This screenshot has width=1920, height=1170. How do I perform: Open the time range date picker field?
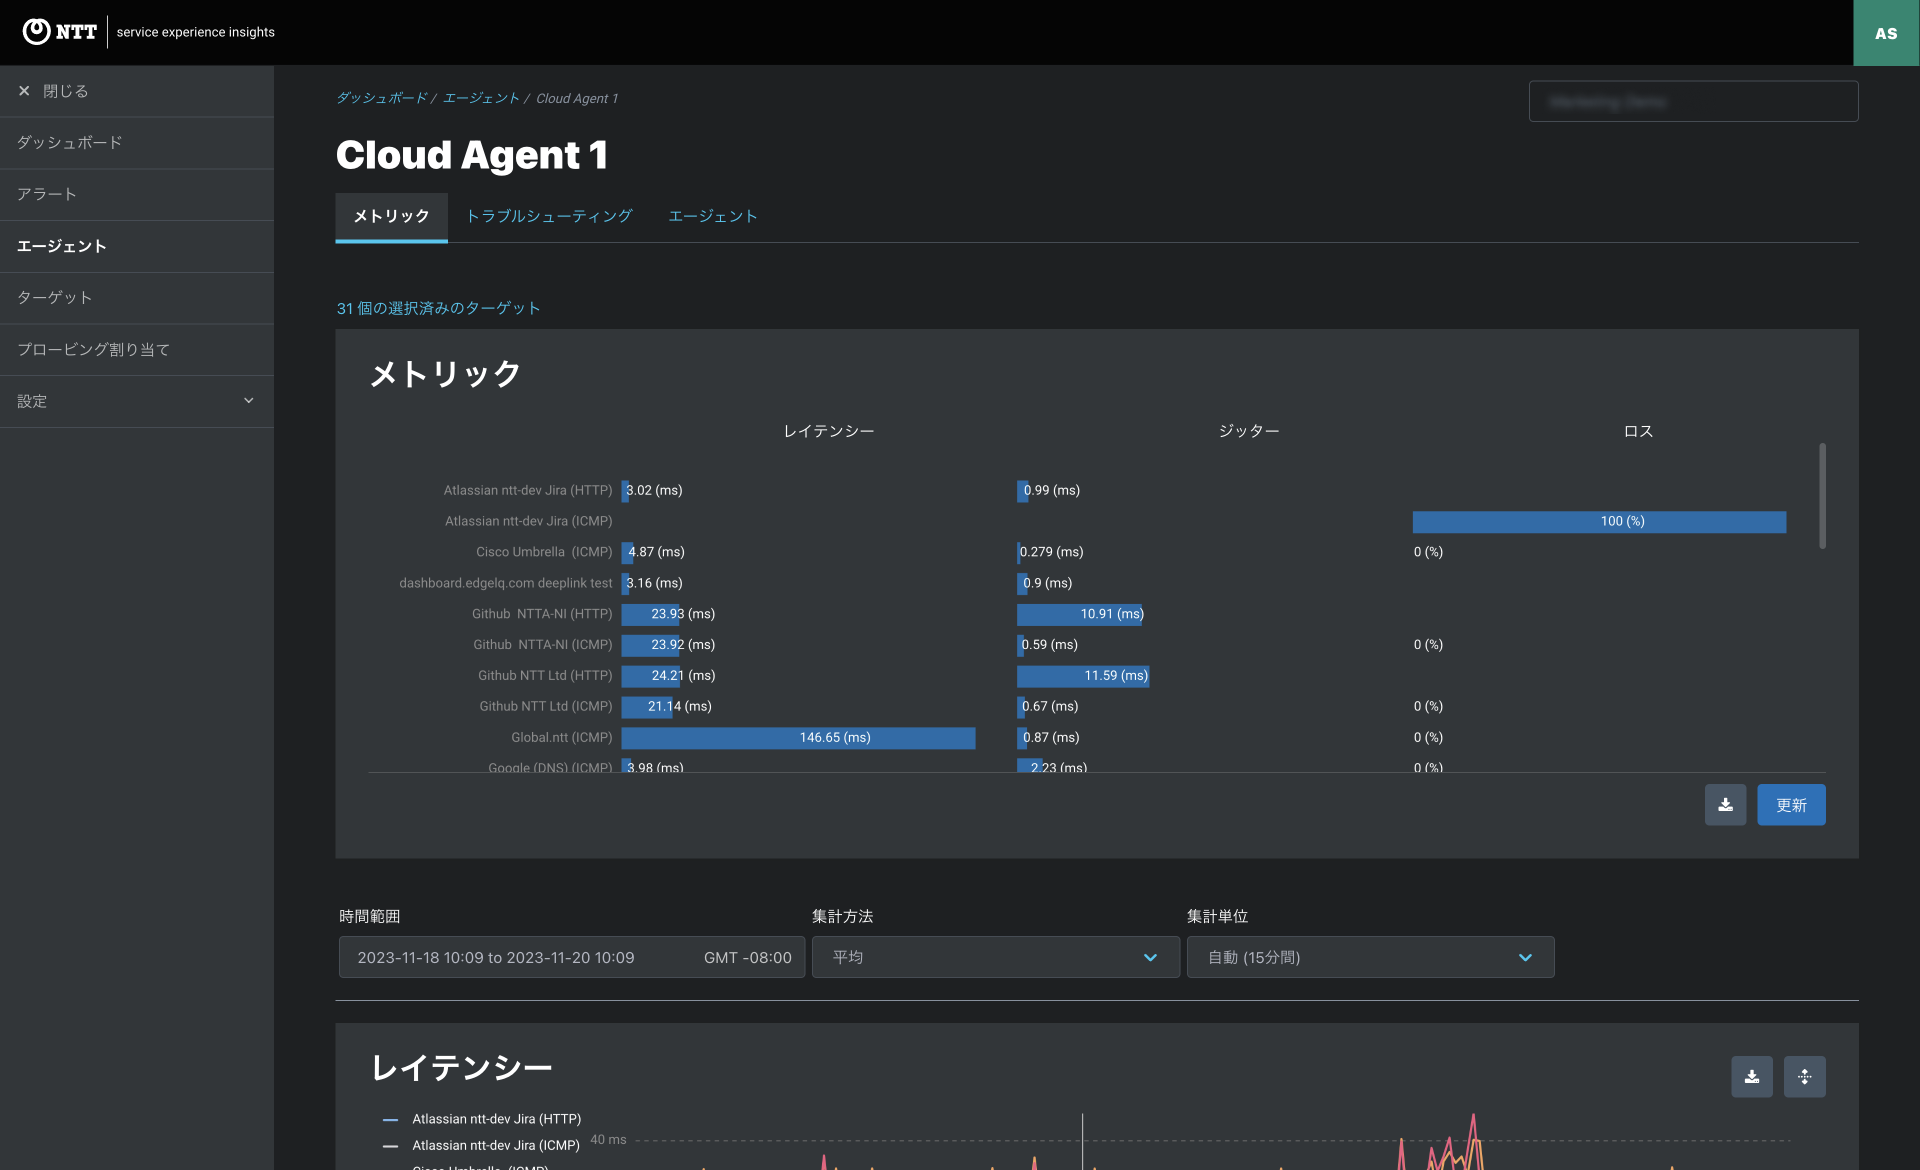[572, 957]
